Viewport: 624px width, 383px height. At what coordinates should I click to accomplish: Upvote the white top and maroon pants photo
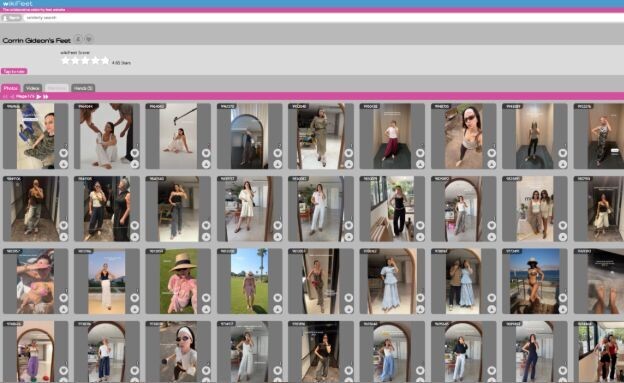tap(420, 164)
